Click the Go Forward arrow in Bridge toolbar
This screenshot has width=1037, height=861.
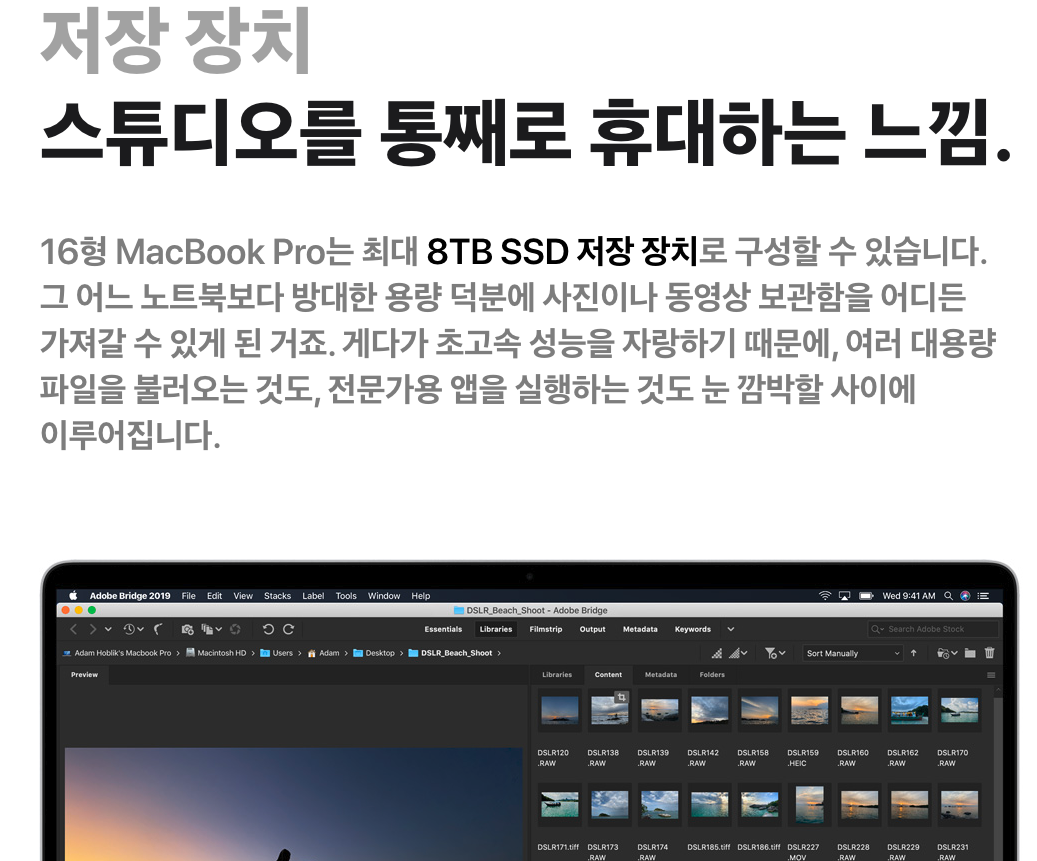coord(93,629)
